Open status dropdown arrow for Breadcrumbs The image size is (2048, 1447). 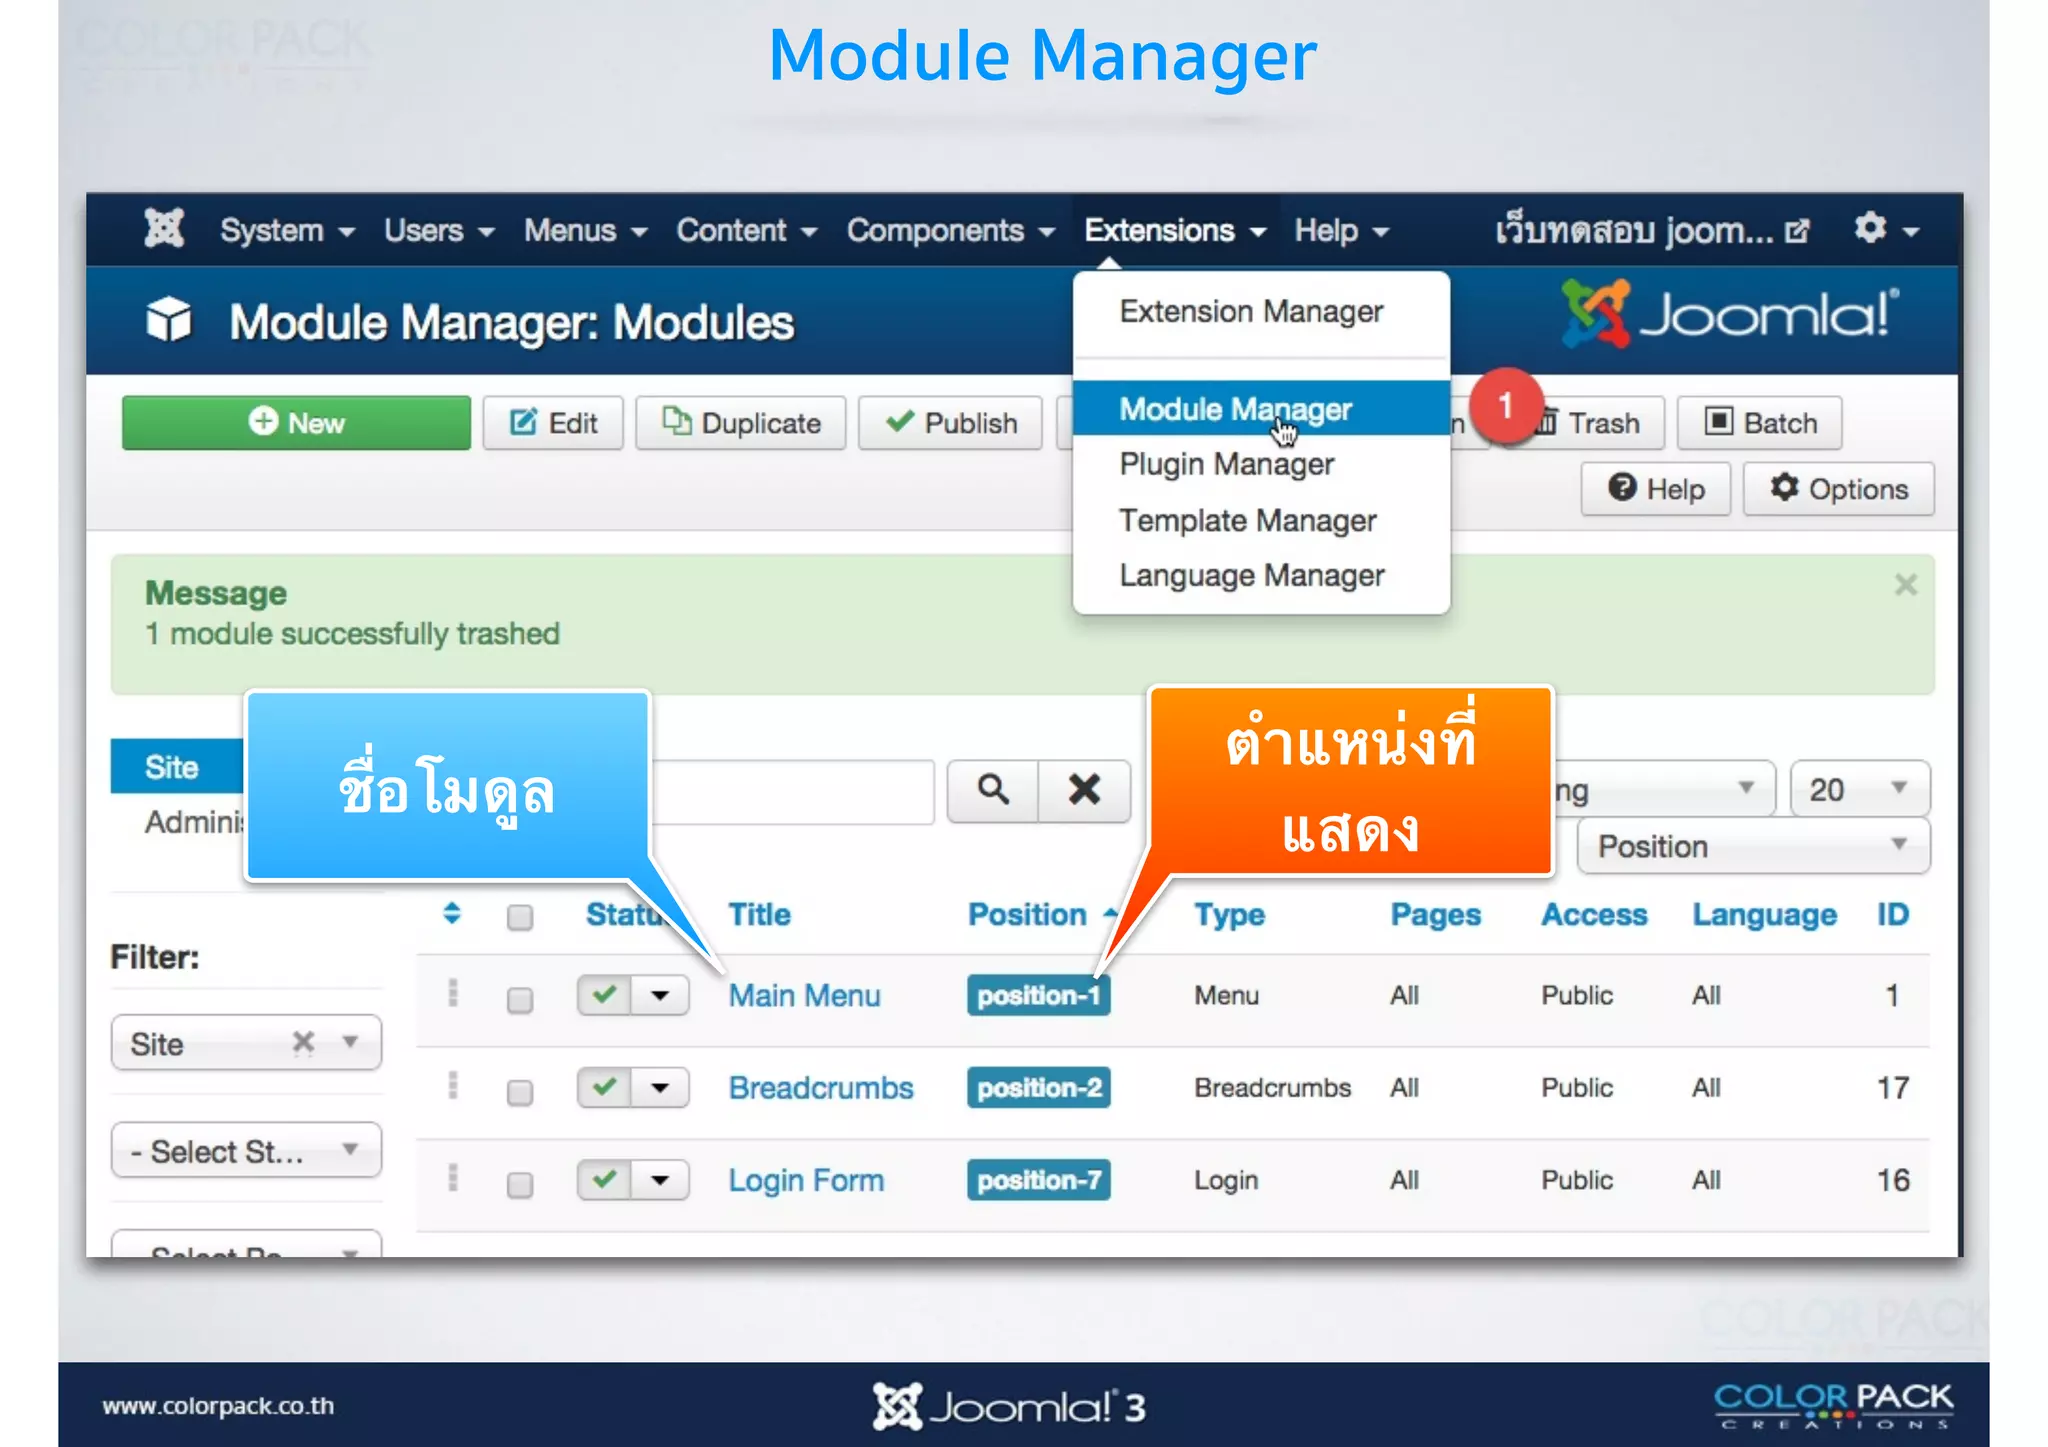[x=660, y=1087]
